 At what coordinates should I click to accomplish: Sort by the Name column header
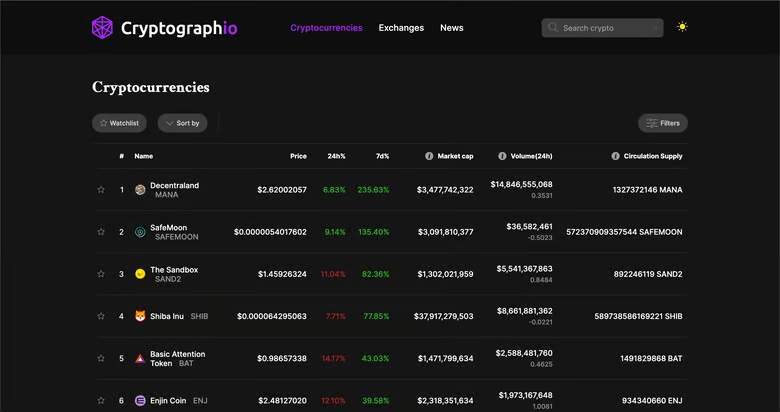(x=144, y=156)
